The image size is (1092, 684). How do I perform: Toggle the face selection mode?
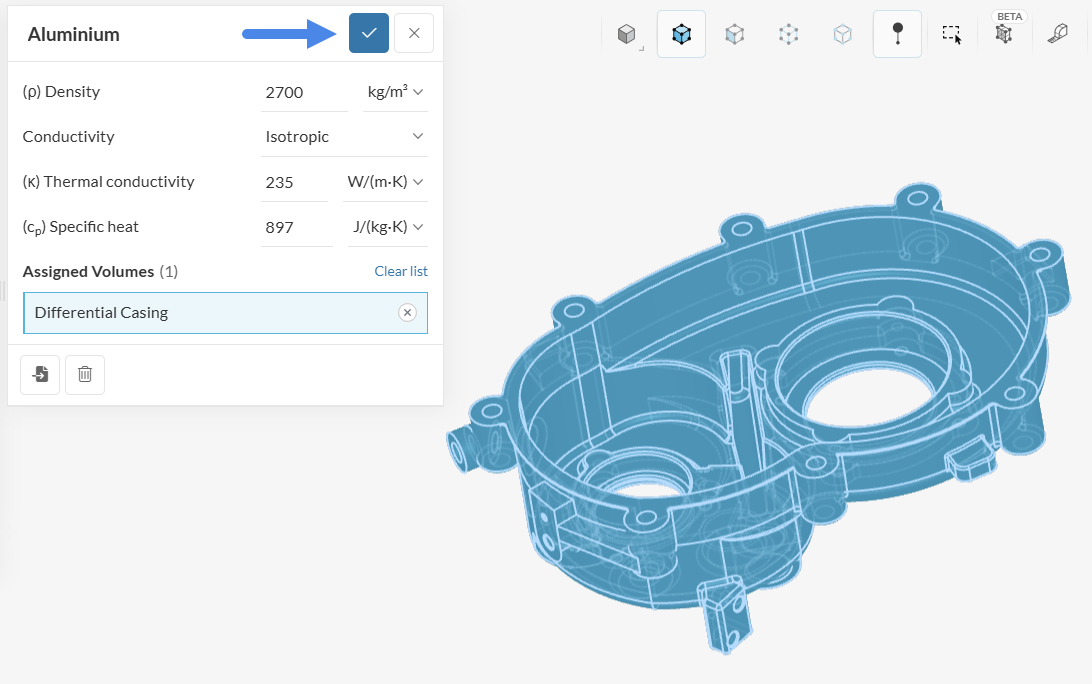[x=735, y=34]
